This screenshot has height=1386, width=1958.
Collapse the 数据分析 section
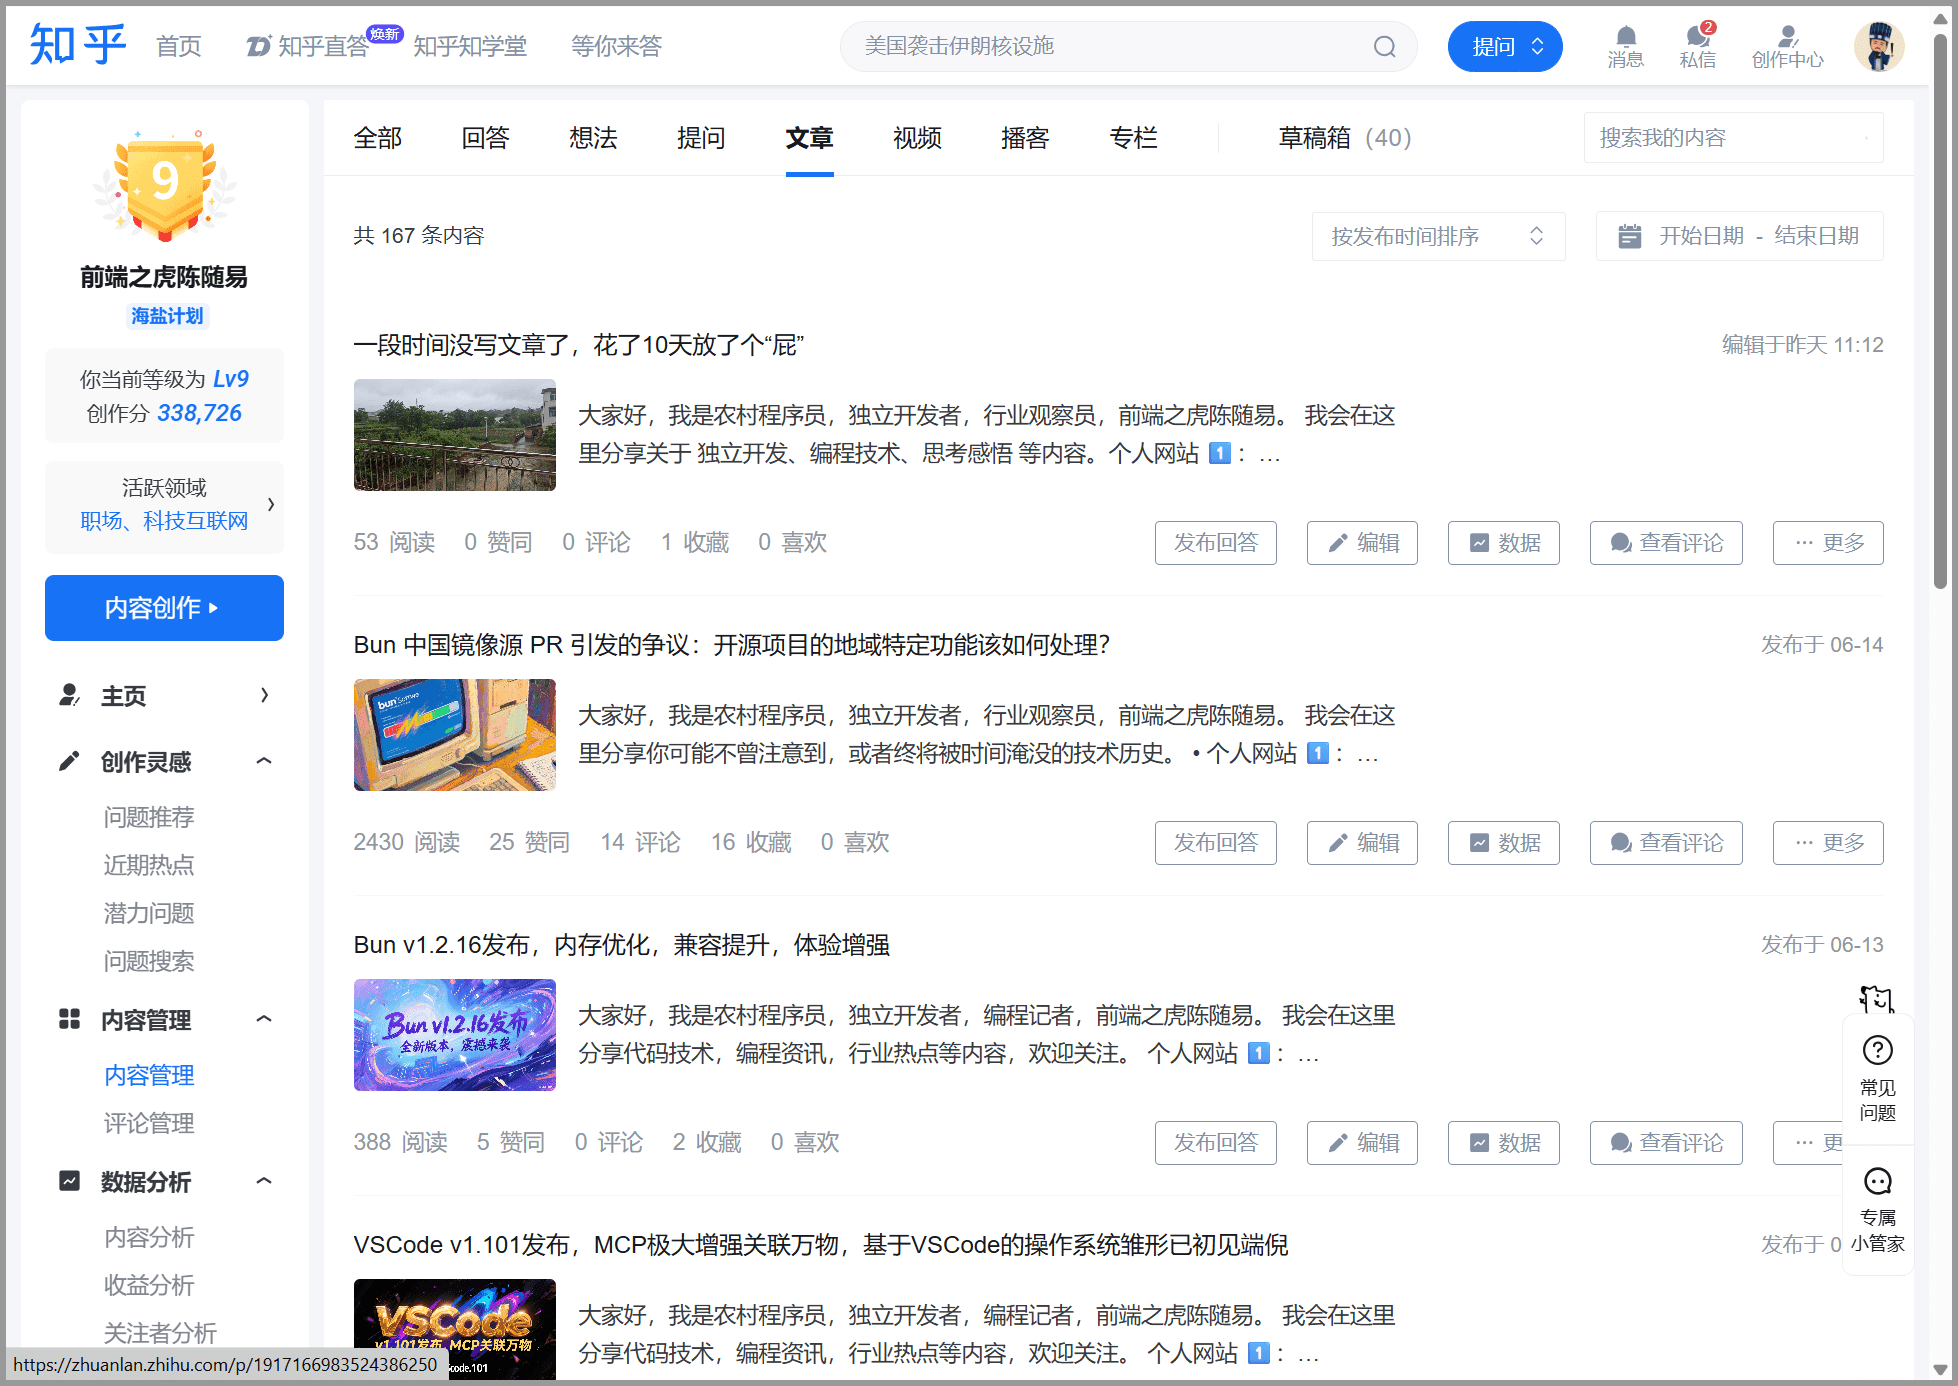264,1181
